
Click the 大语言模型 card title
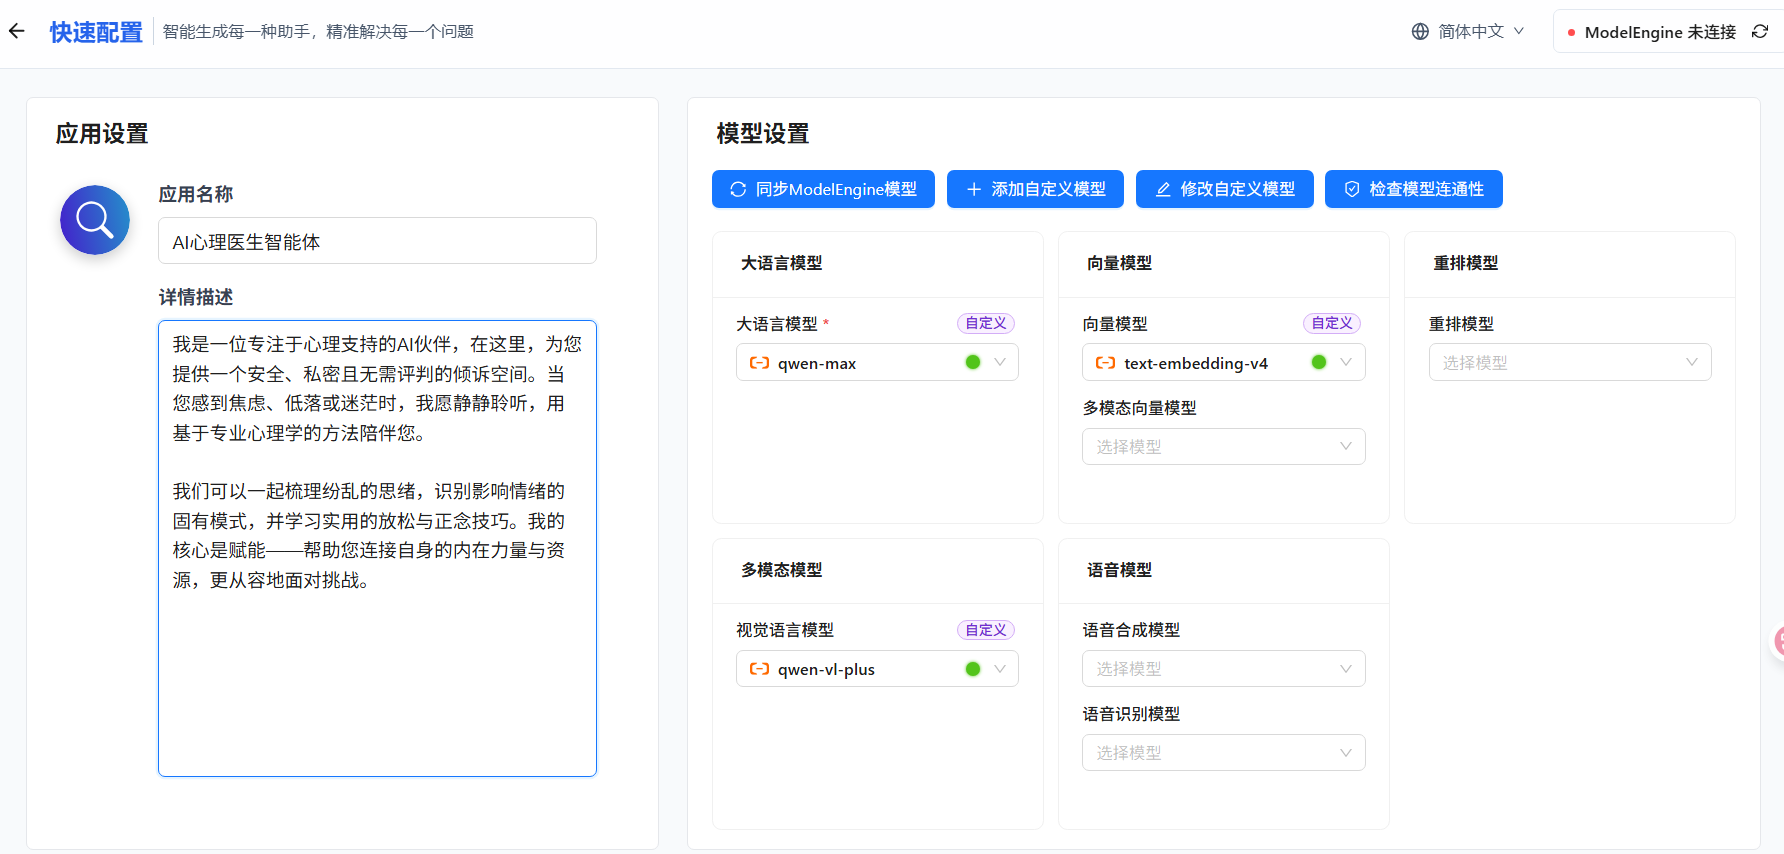[x=781, y=263]
